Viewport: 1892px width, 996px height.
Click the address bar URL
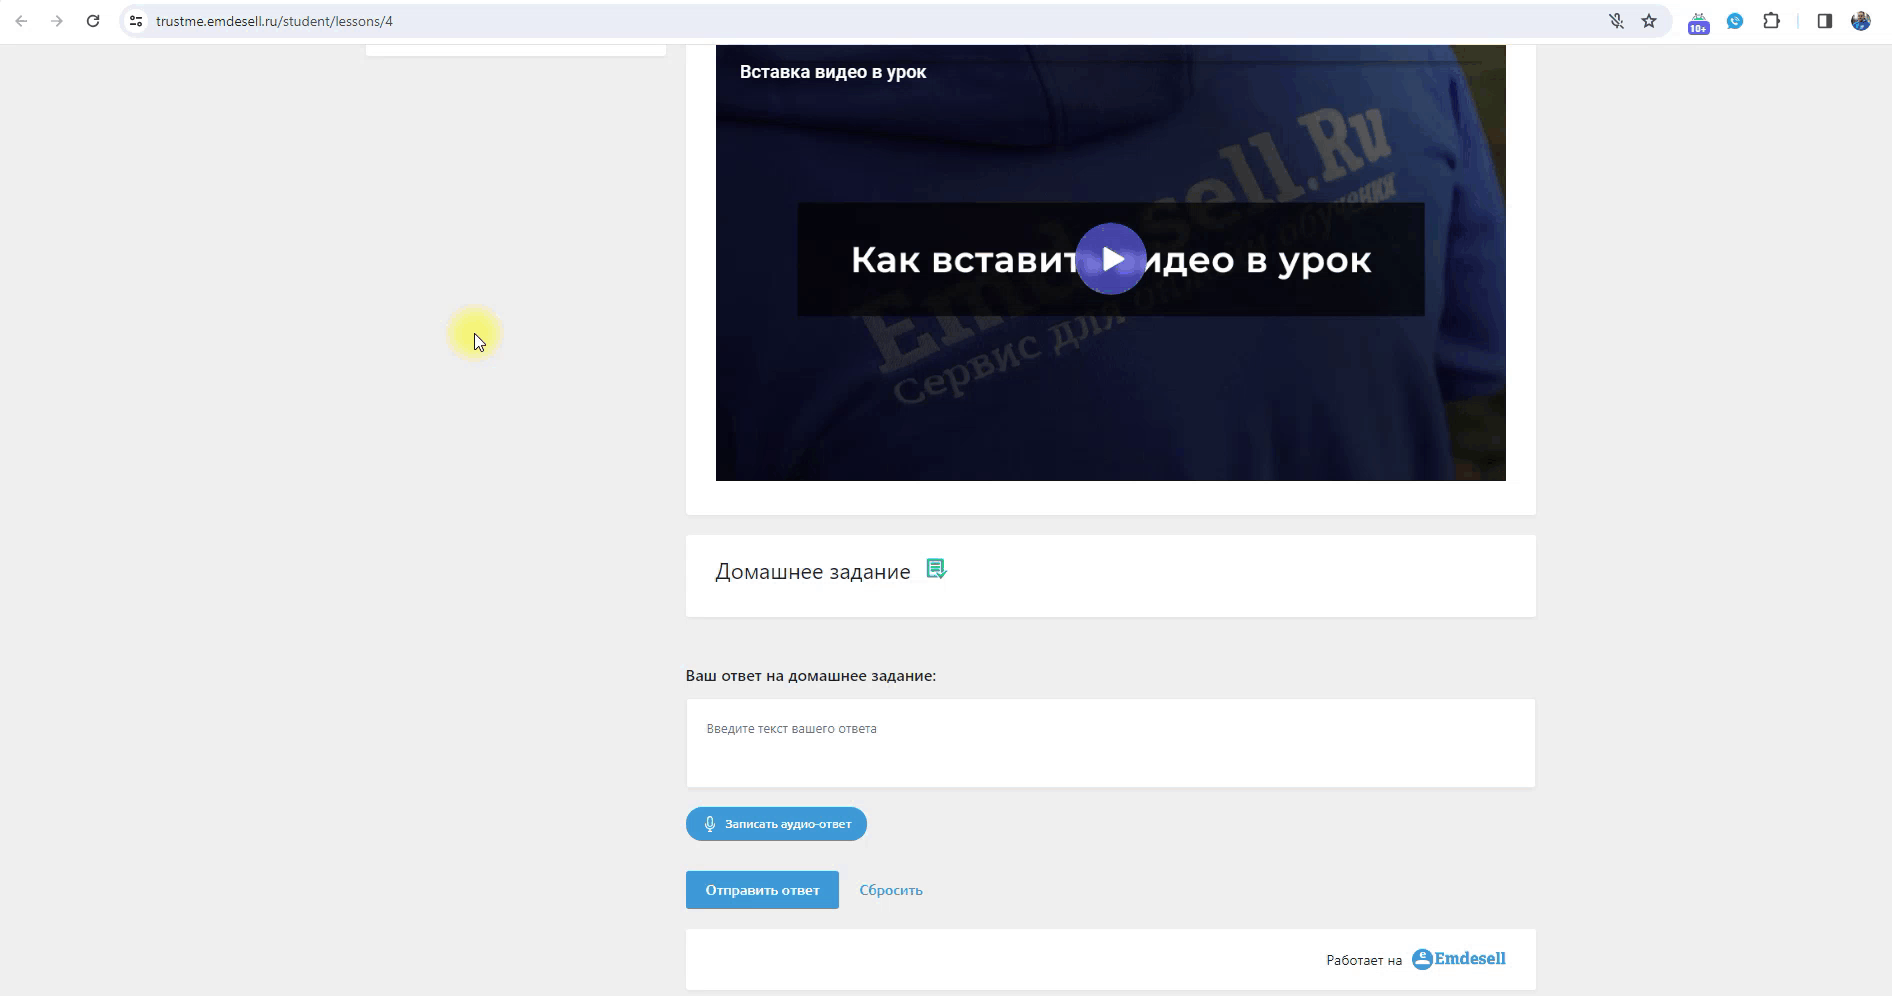coord(274,21)
